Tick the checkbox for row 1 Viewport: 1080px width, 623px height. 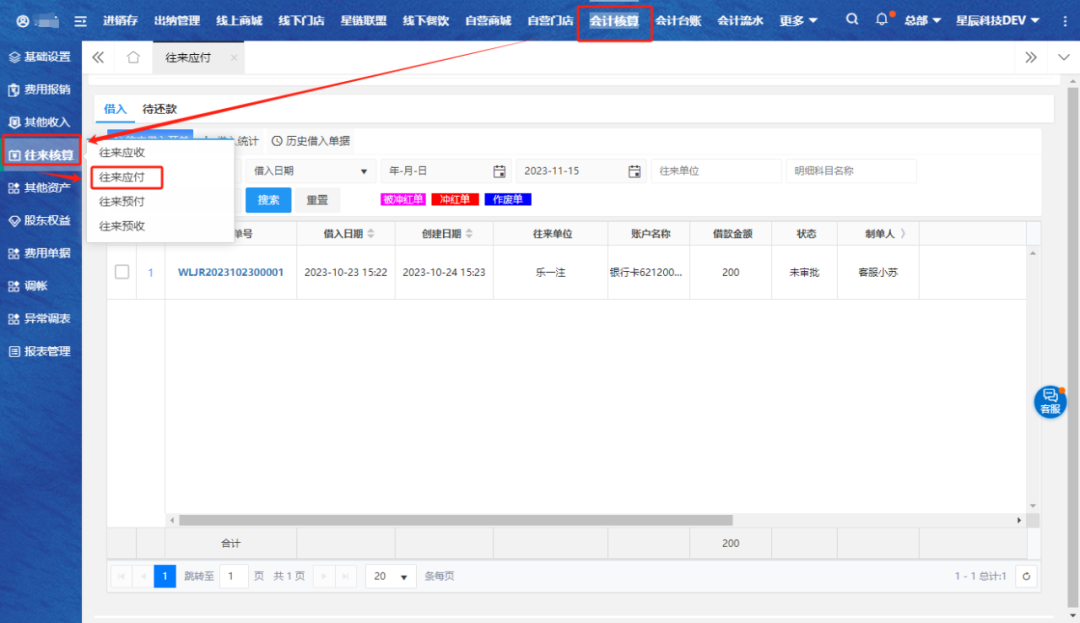[x=122, y=272]
